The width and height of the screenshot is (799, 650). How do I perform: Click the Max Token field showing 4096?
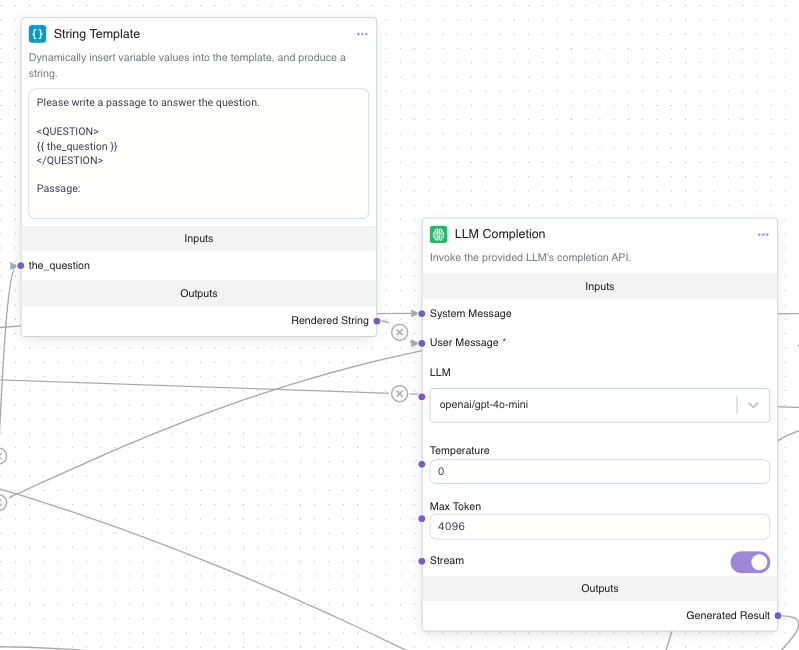click(599, 527)
